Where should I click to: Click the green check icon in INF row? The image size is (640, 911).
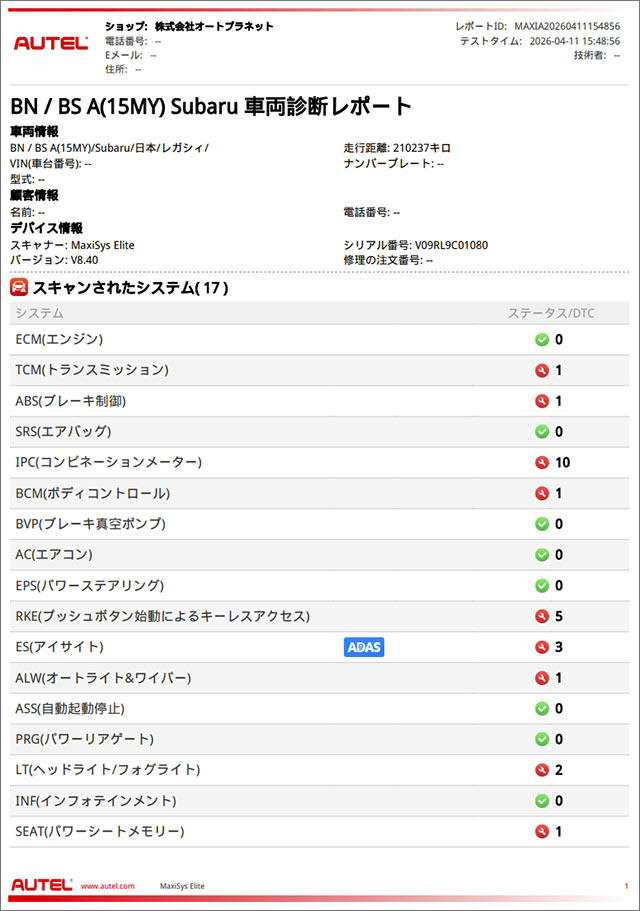[x=542, y=801]
